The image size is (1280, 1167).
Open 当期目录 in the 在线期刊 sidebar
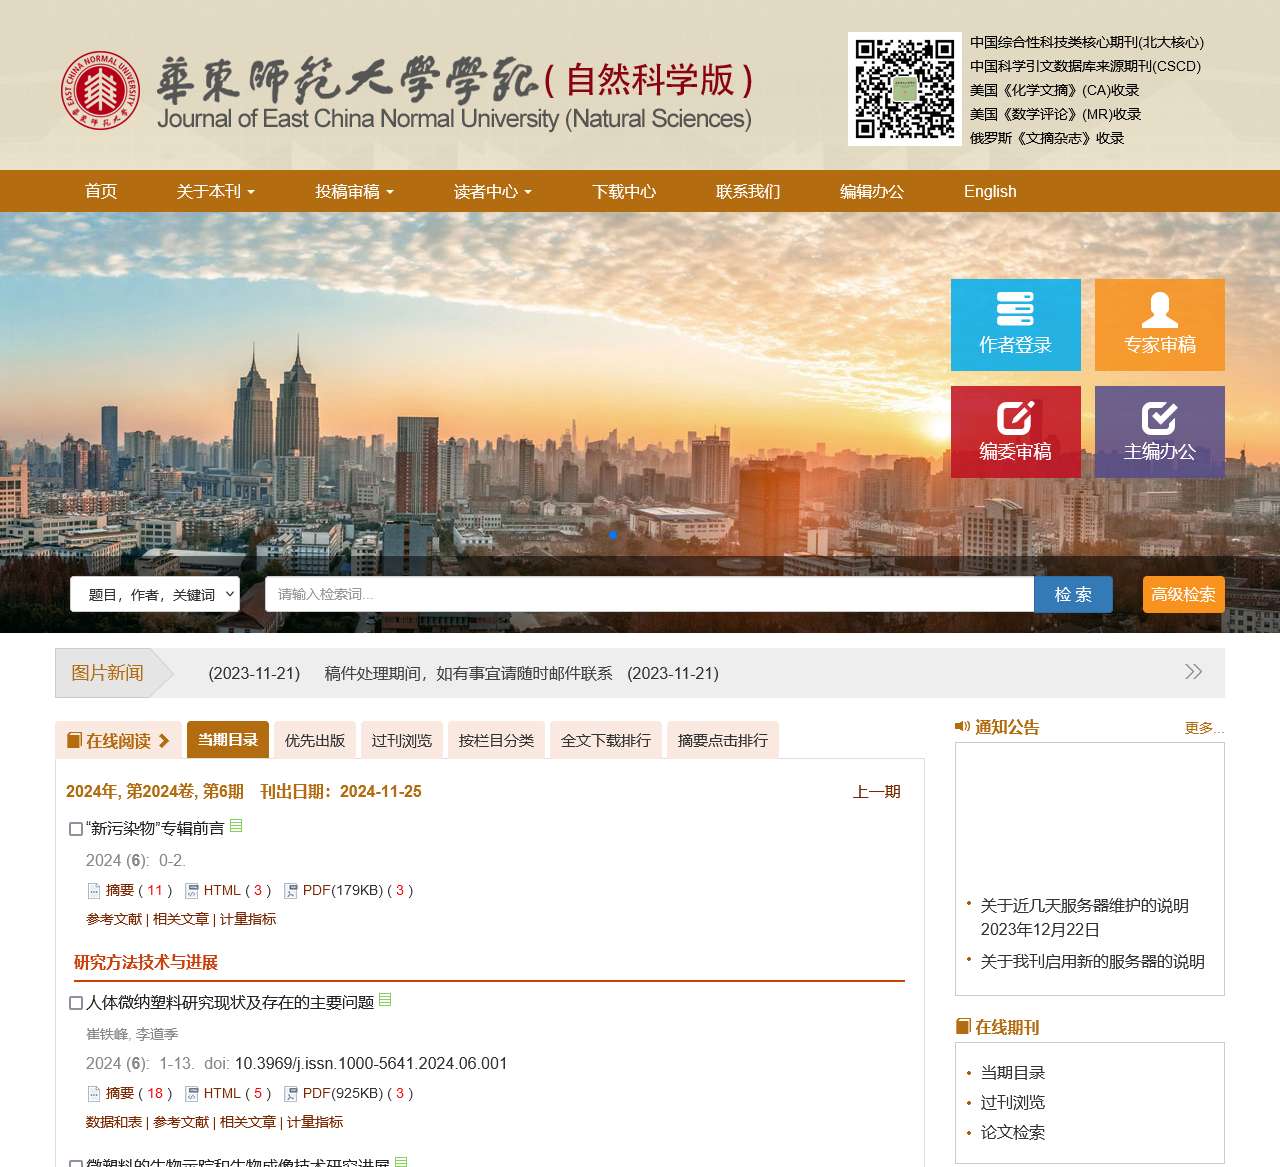click(1012, 1072)
